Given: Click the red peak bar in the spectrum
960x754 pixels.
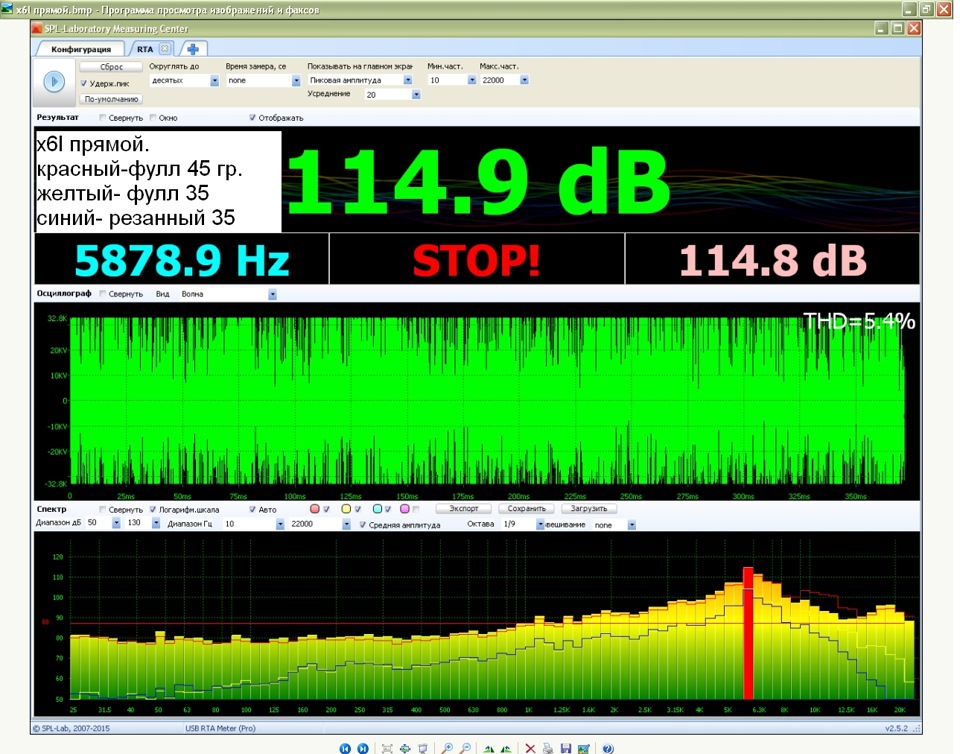Looking at the screenshot, I should click(748, 633).
